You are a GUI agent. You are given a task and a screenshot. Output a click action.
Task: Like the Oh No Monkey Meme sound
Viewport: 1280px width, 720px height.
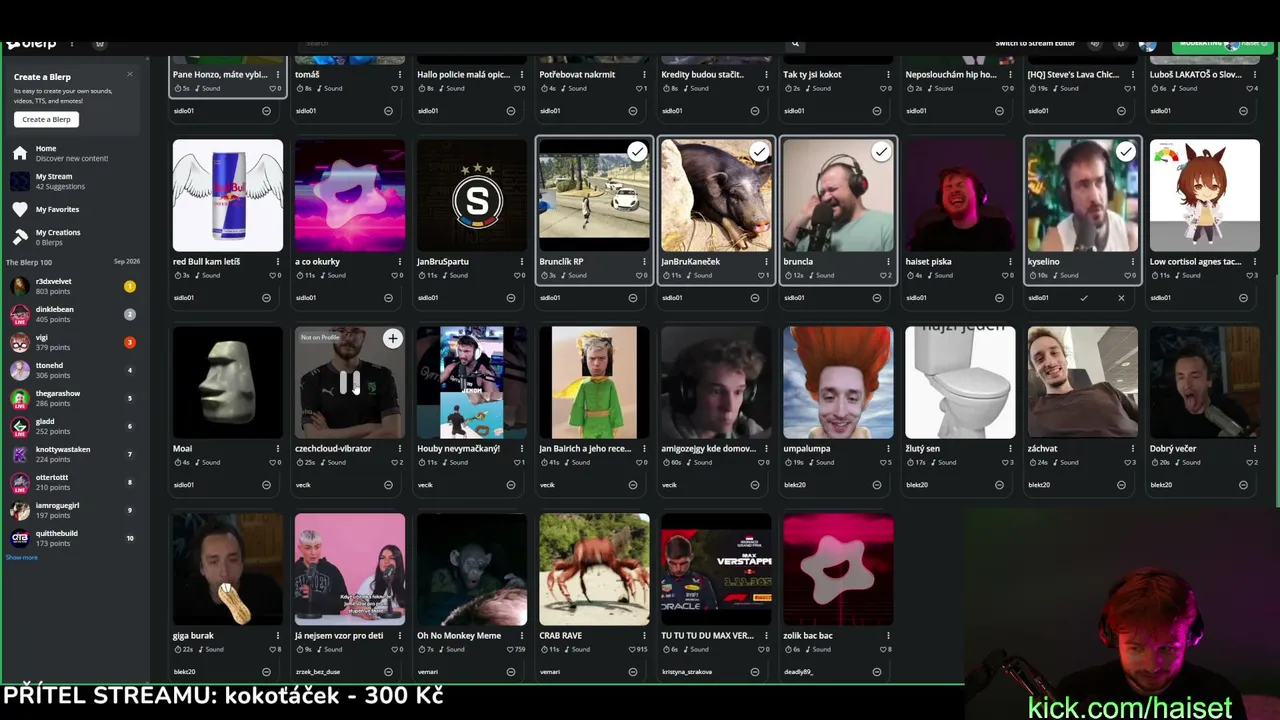tap(512, 649)
